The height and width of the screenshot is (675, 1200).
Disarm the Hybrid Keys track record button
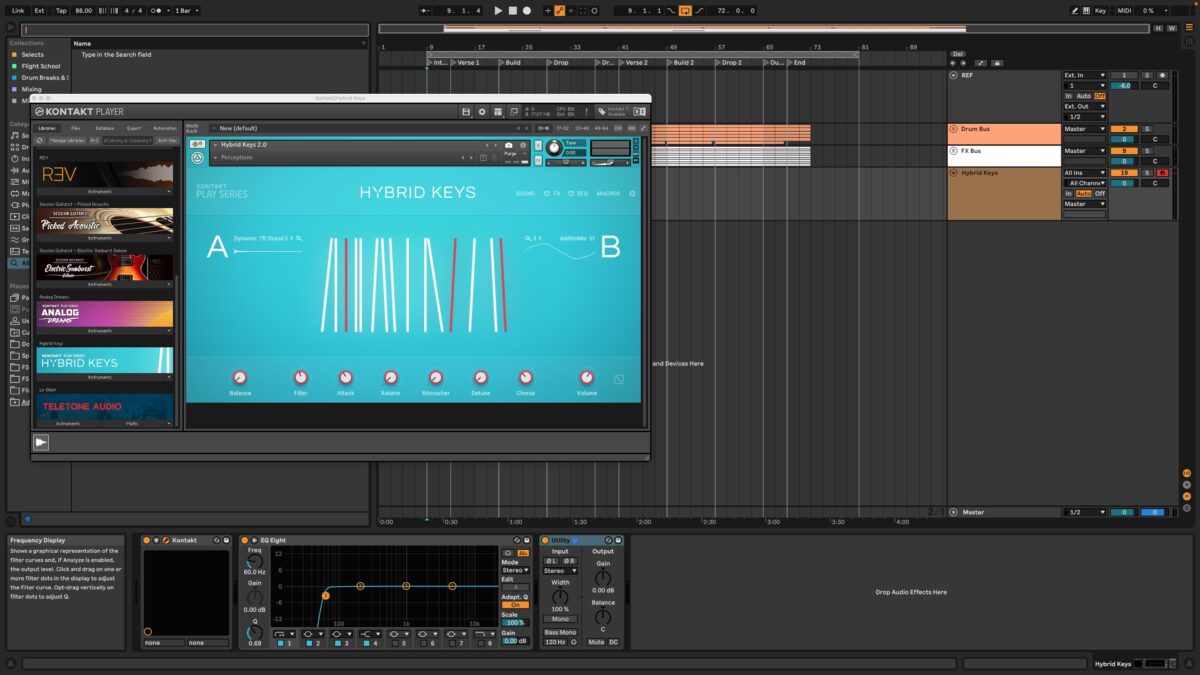1162,173
